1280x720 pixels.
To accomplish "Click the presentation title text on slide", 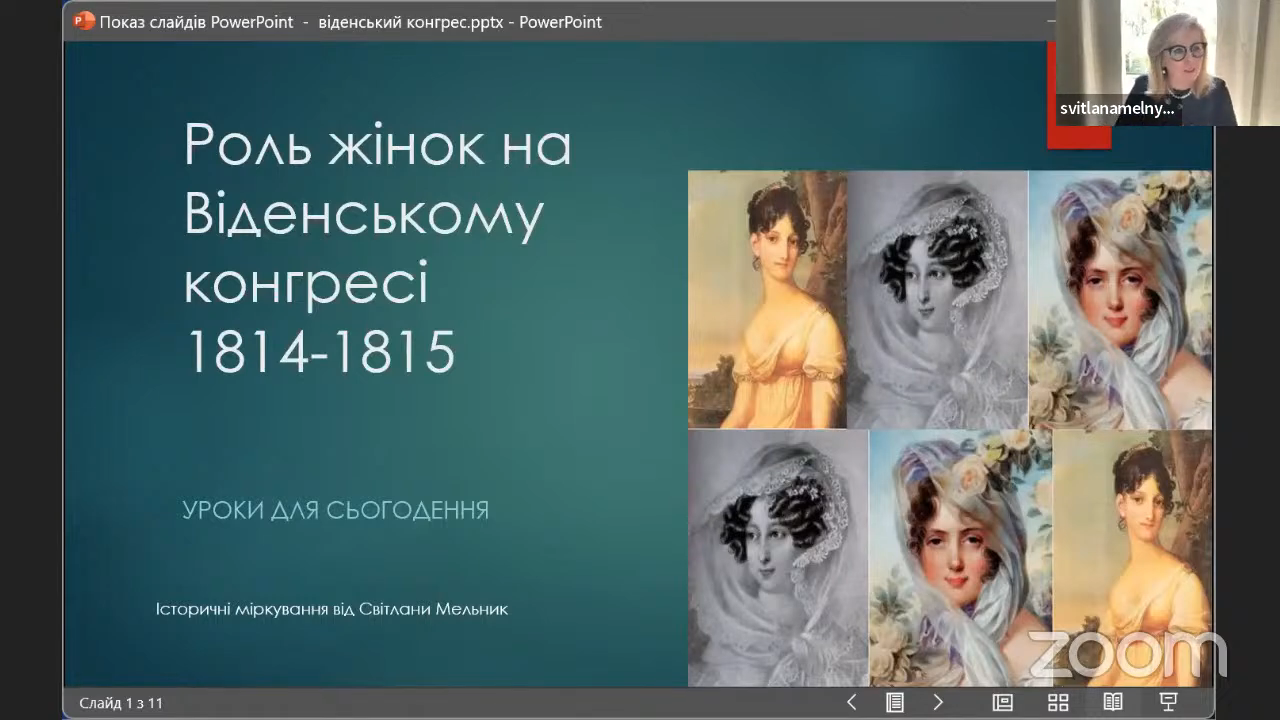I will coord(378,248).
